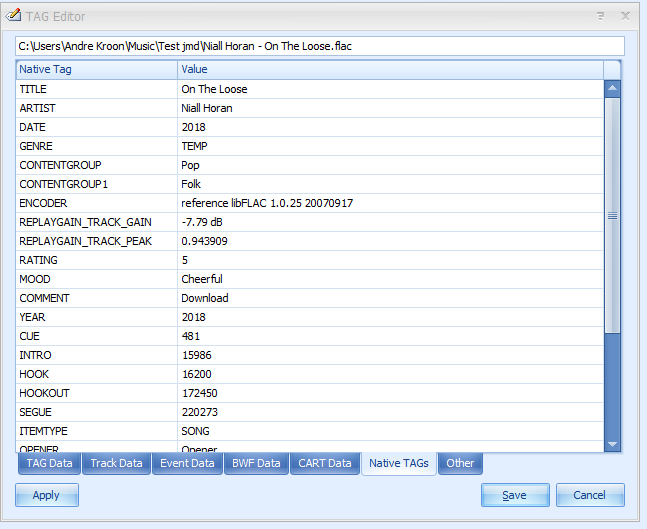Screen dimensions: 647x529
Task: Open the Track Data tab
Action: [x=116, y=464]
